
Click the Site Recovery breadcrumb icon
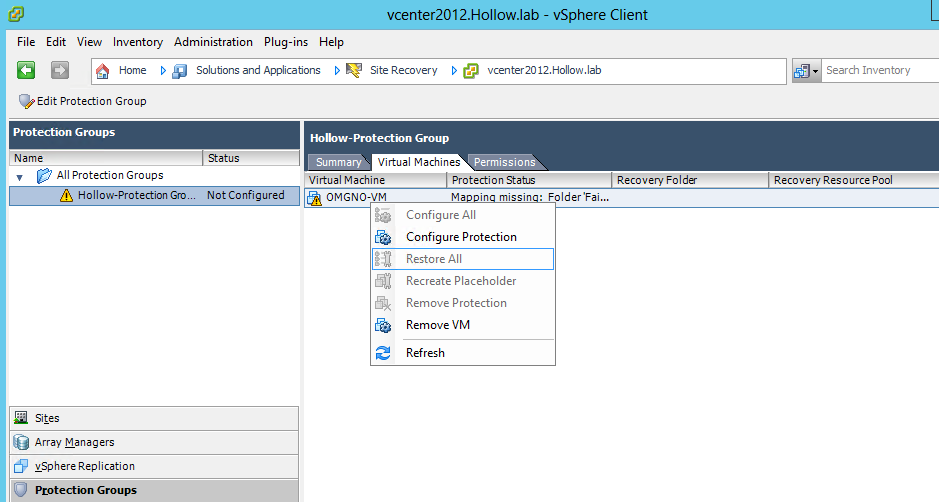[353, 71]
